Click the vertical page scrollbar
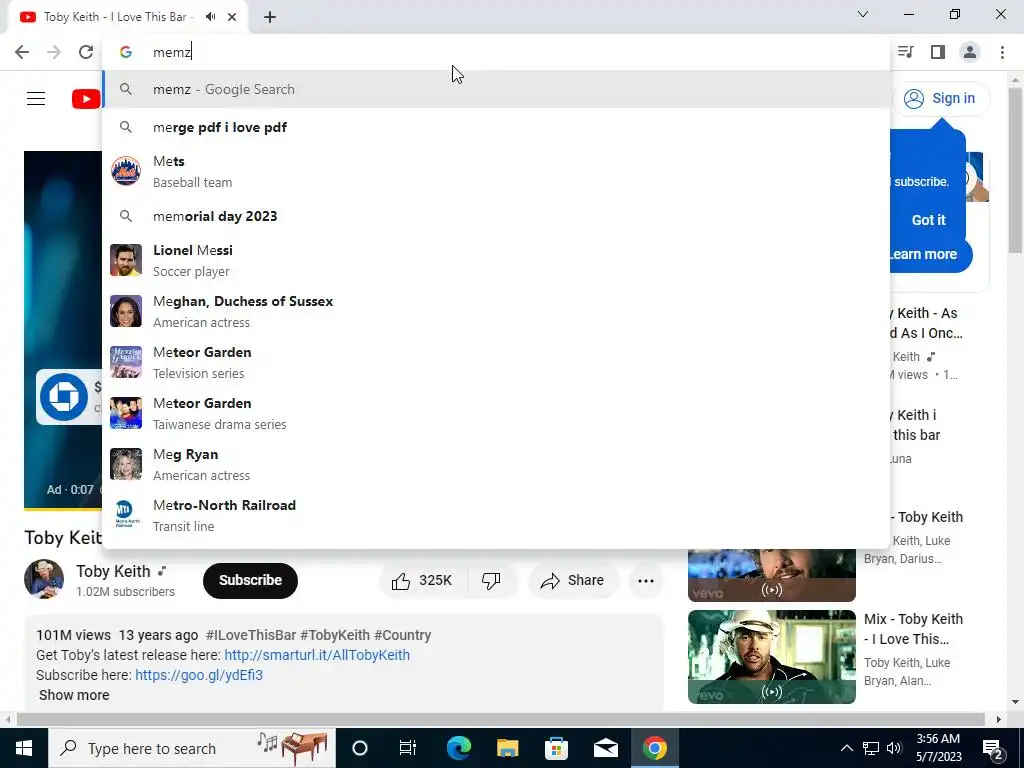 [x=1014, y=170]
